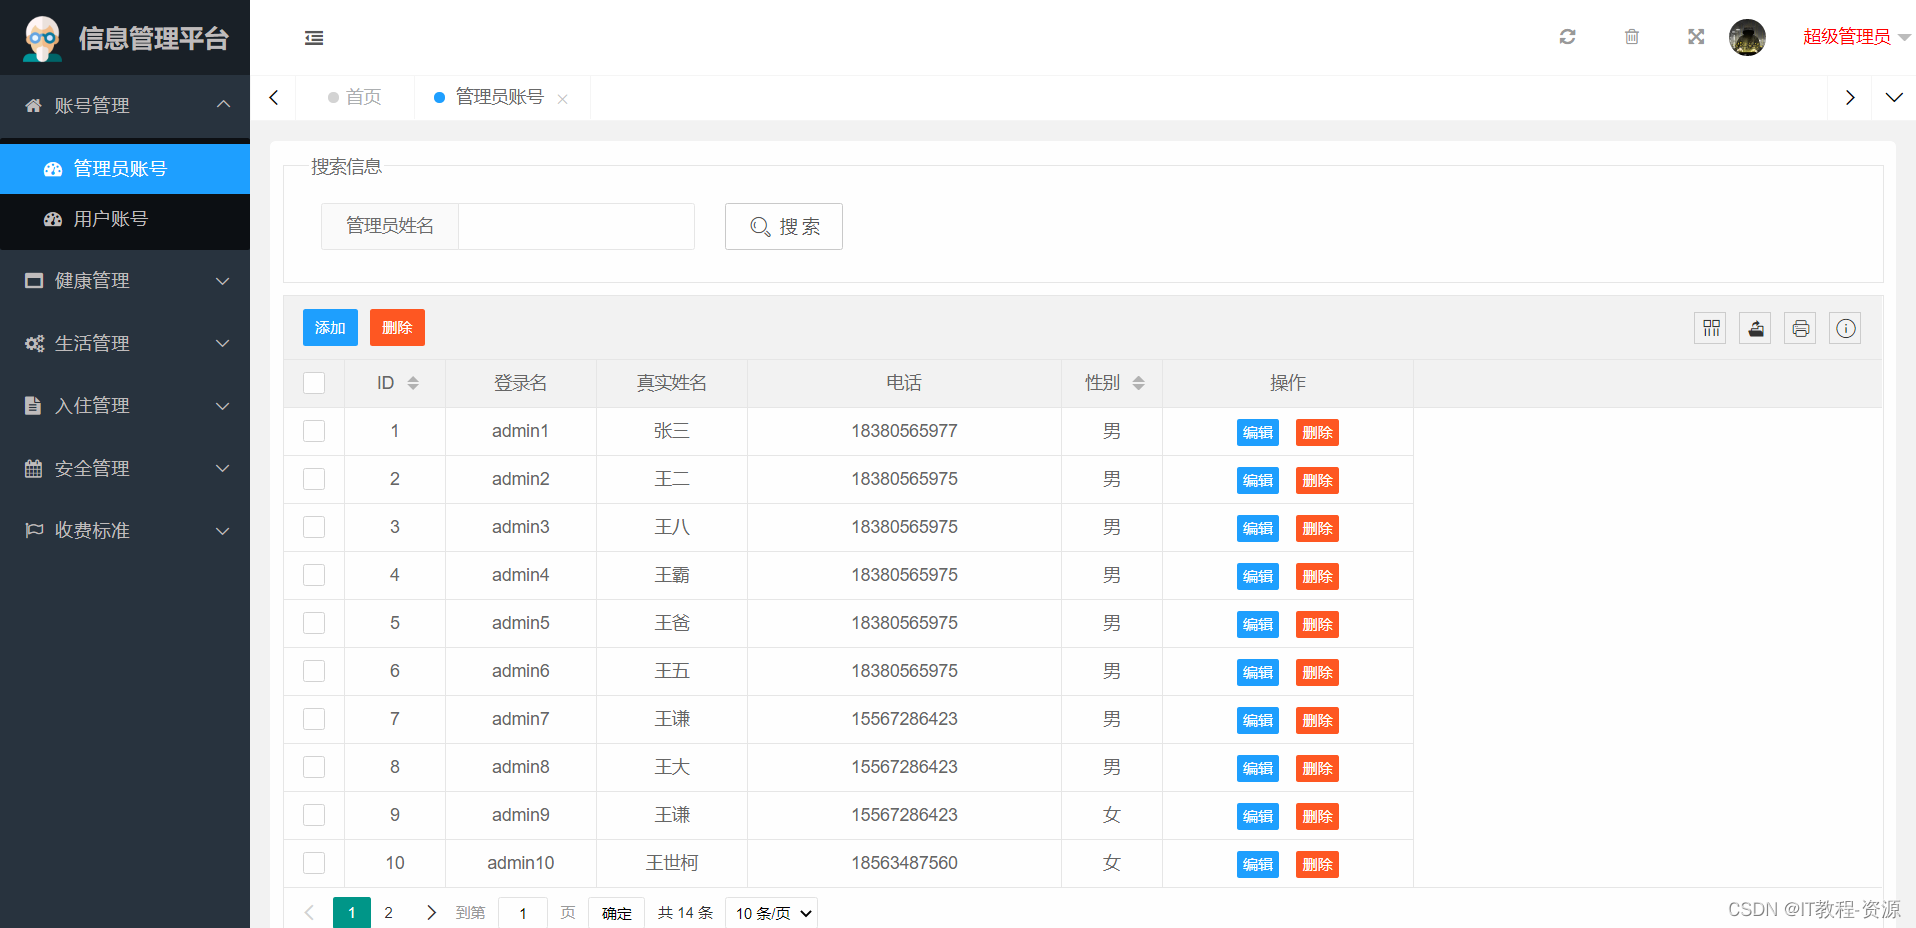Check the checkbox for admin5 row
Image resolution: width=1916 pixels, height=928 pixels.
click(314, 623)
